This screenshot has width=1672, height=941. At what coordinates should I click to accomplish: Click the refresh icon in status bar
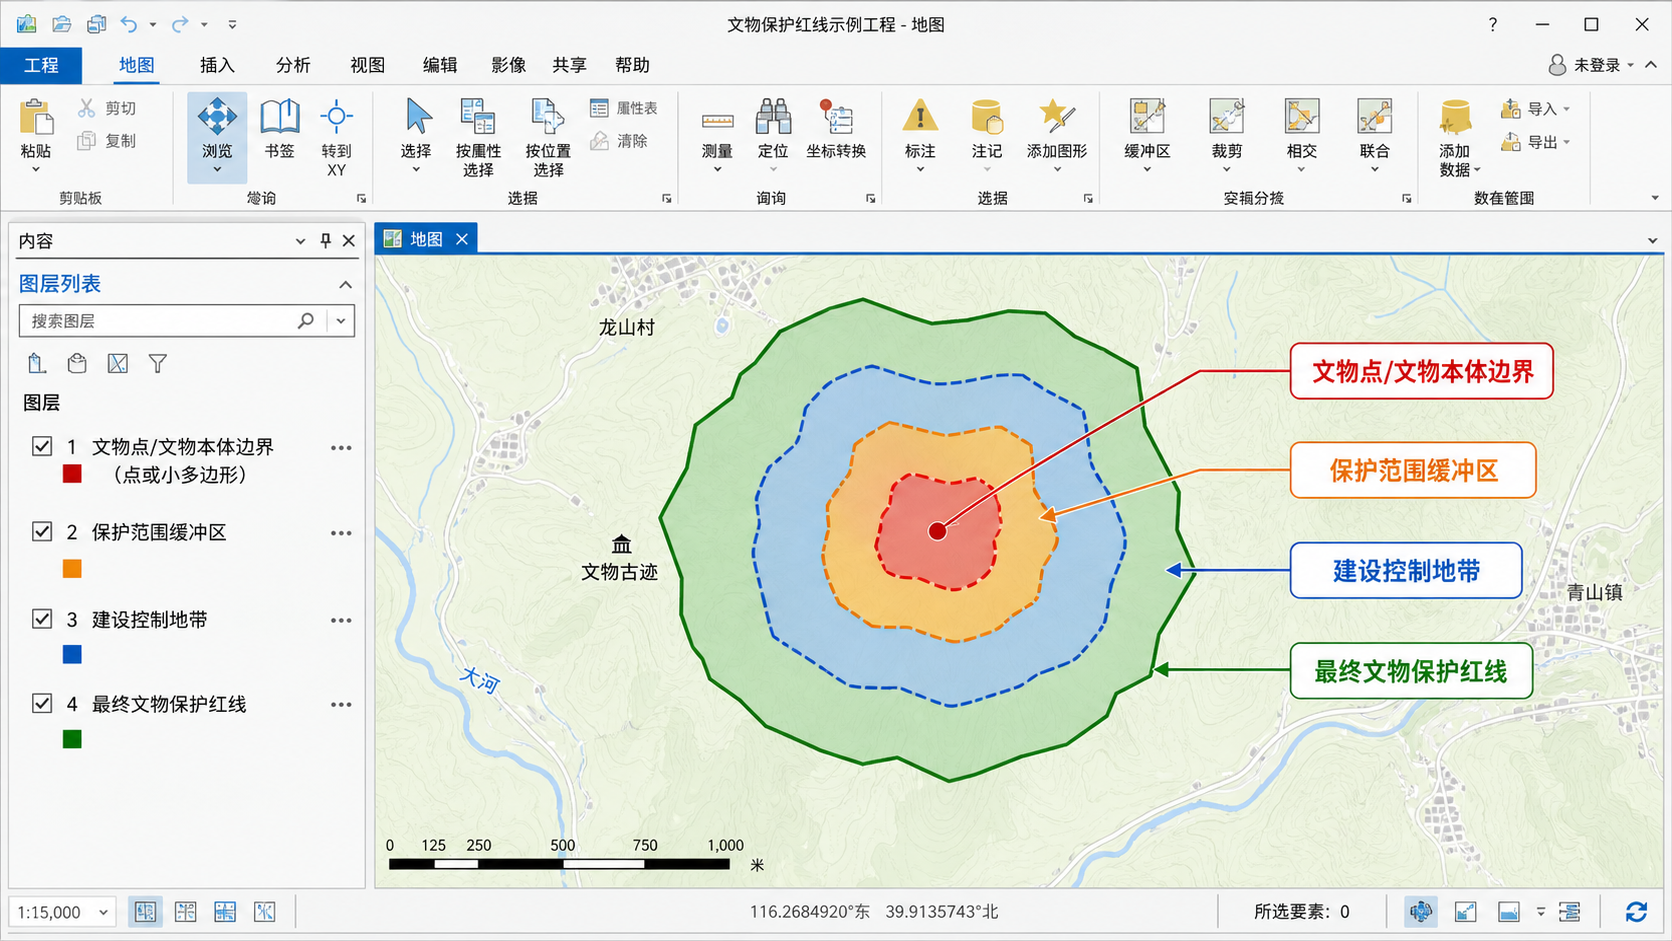tap(1636, 912)
